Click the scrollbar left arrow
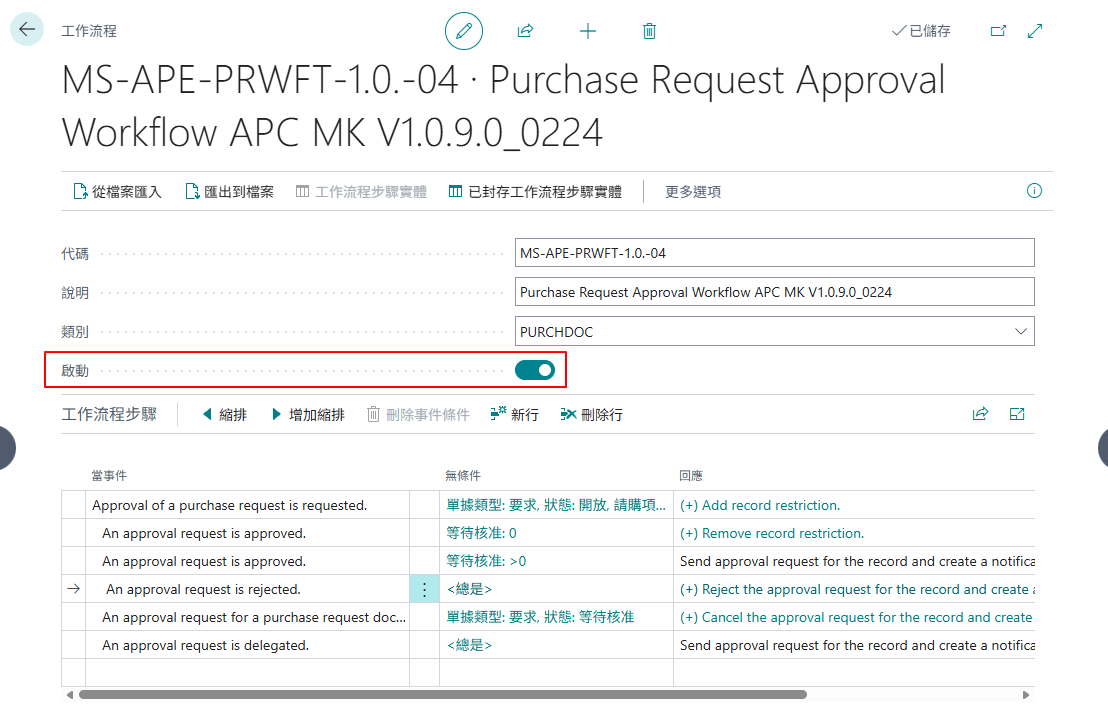The width and height of the screenshot is (1108, 716). [x=70, y=695]
